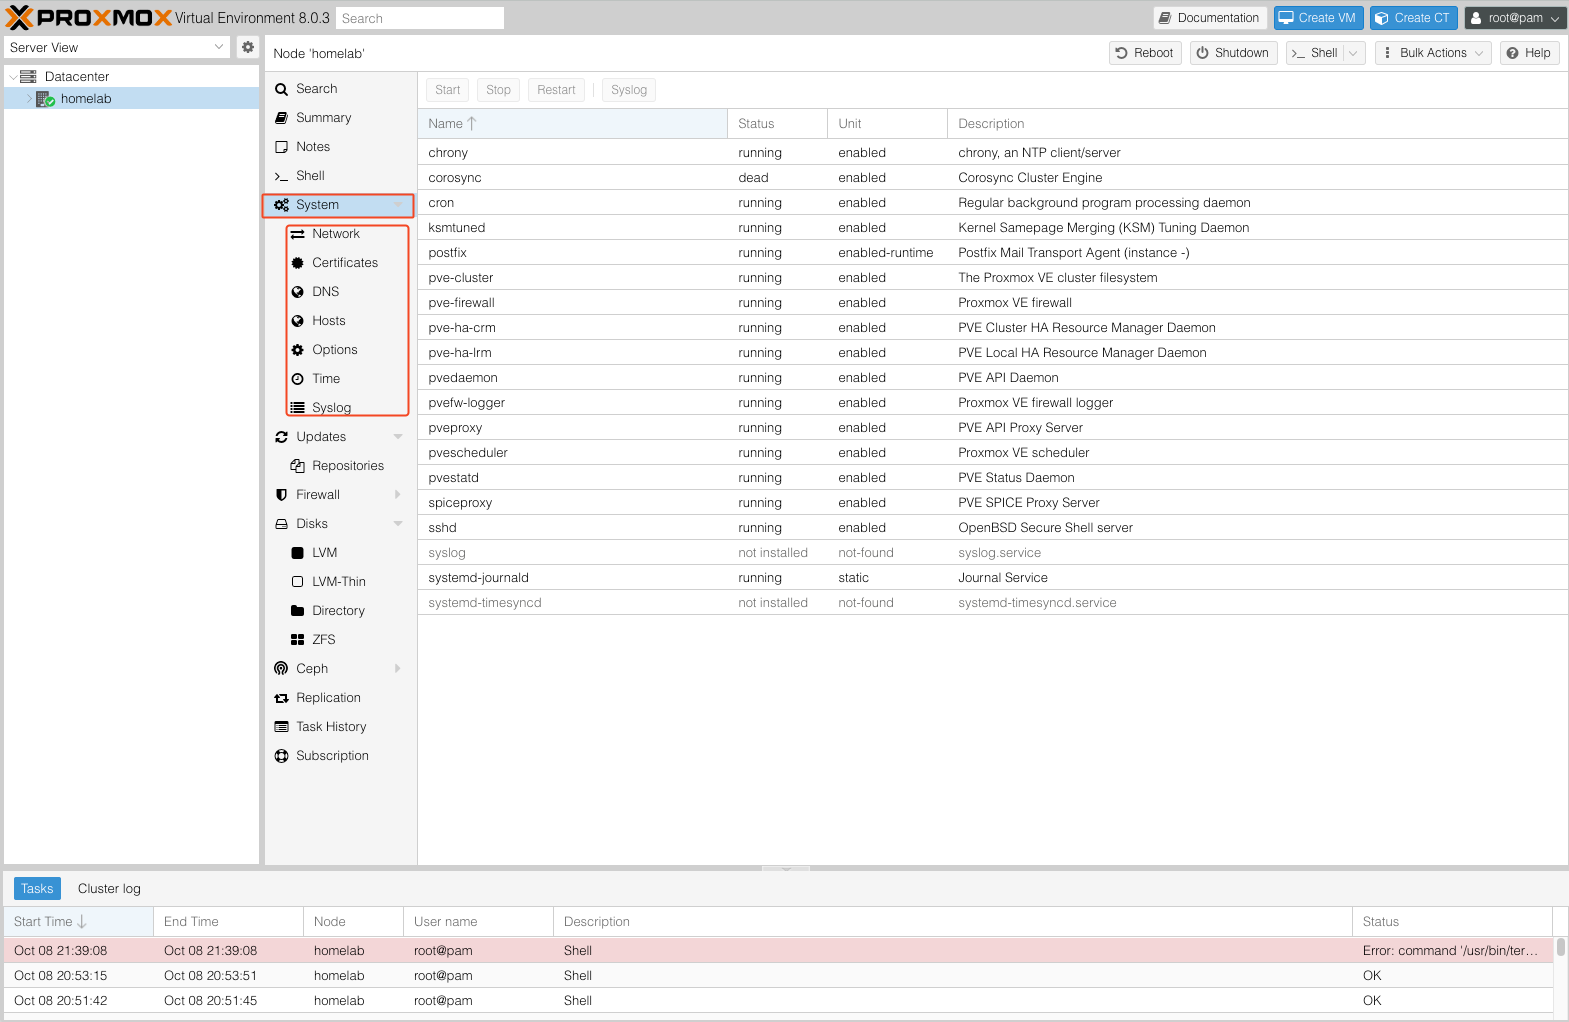Click the Directory folder icon
The height and width of the screenshot is (1022, 1569).
298,611
